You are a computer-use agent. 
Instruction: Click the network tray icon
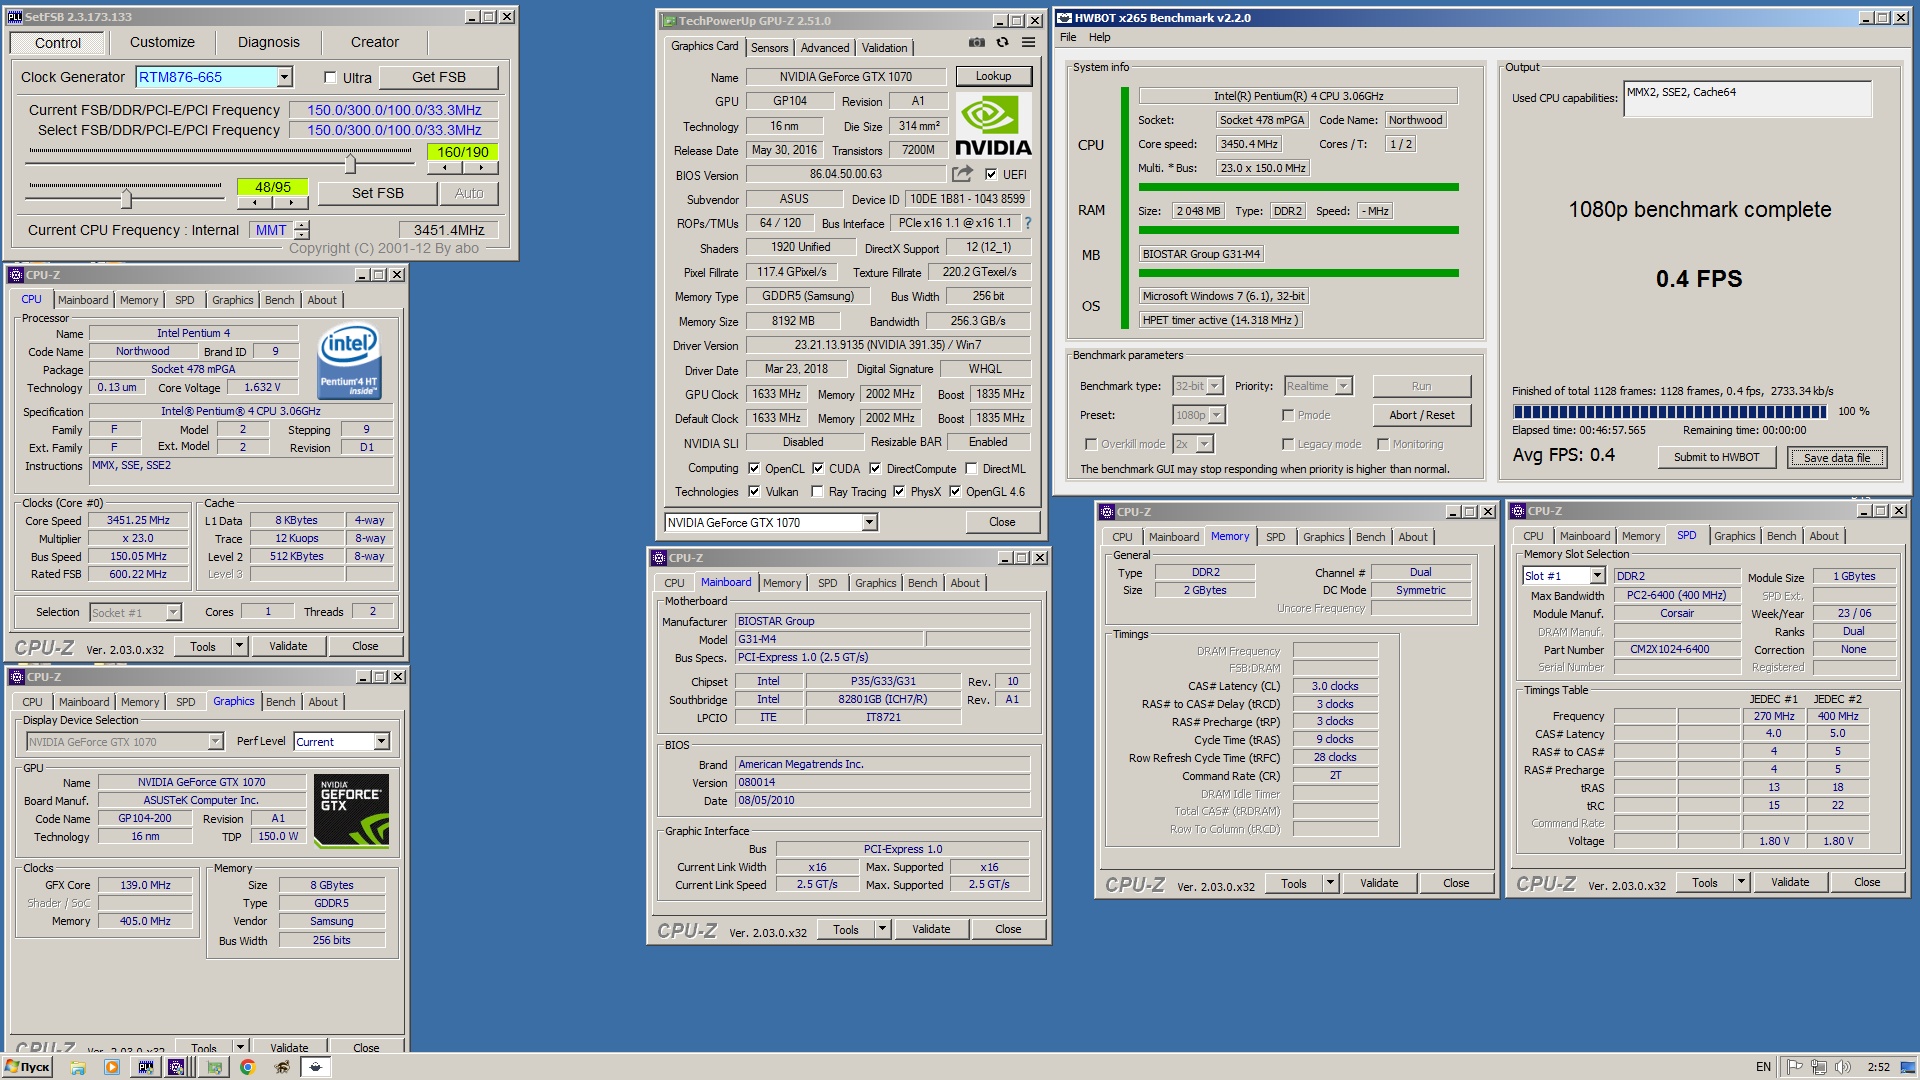point(1819,1067)
